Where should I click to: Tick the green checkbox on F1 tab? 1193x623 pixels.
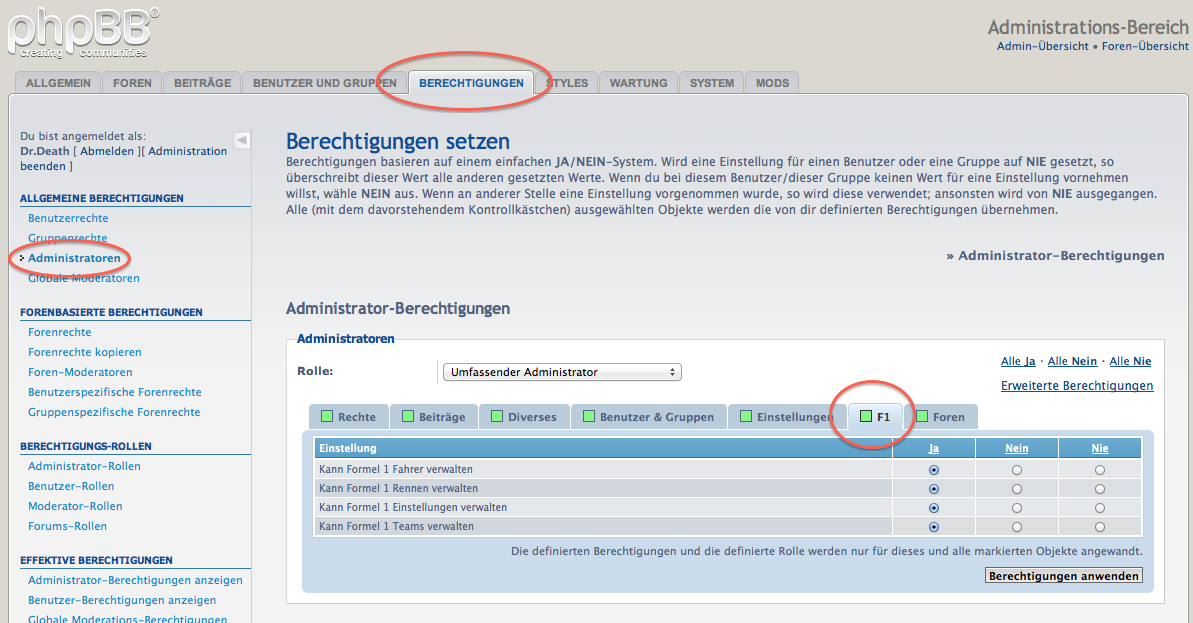coord(866,416)
